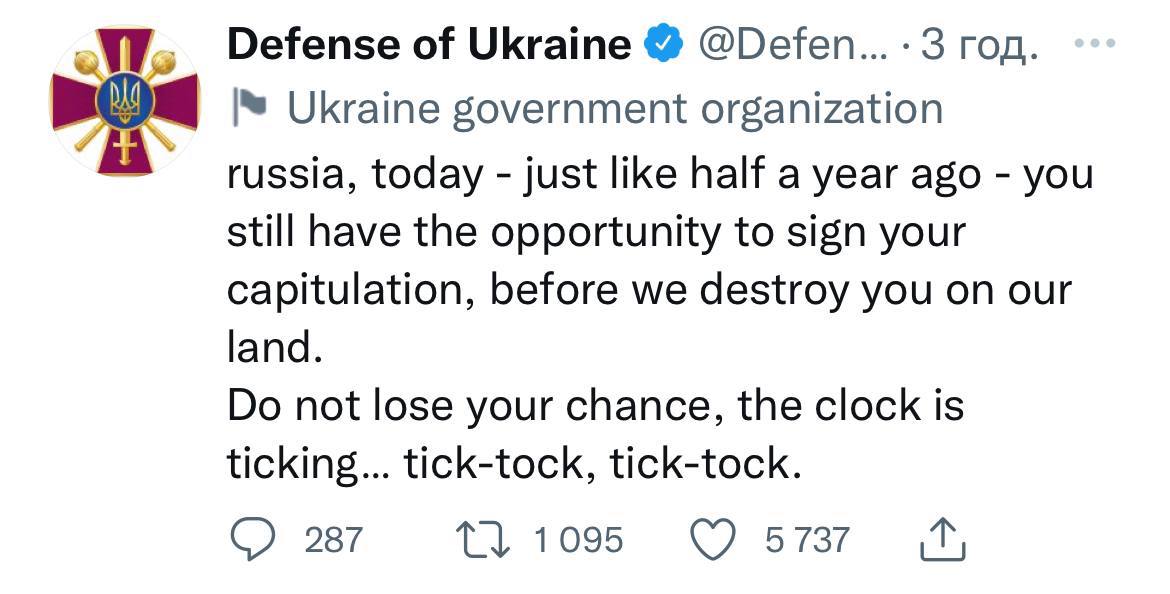Click the 287 replies count
Screen dimensions: 1170x594
(x=332, y=541)
